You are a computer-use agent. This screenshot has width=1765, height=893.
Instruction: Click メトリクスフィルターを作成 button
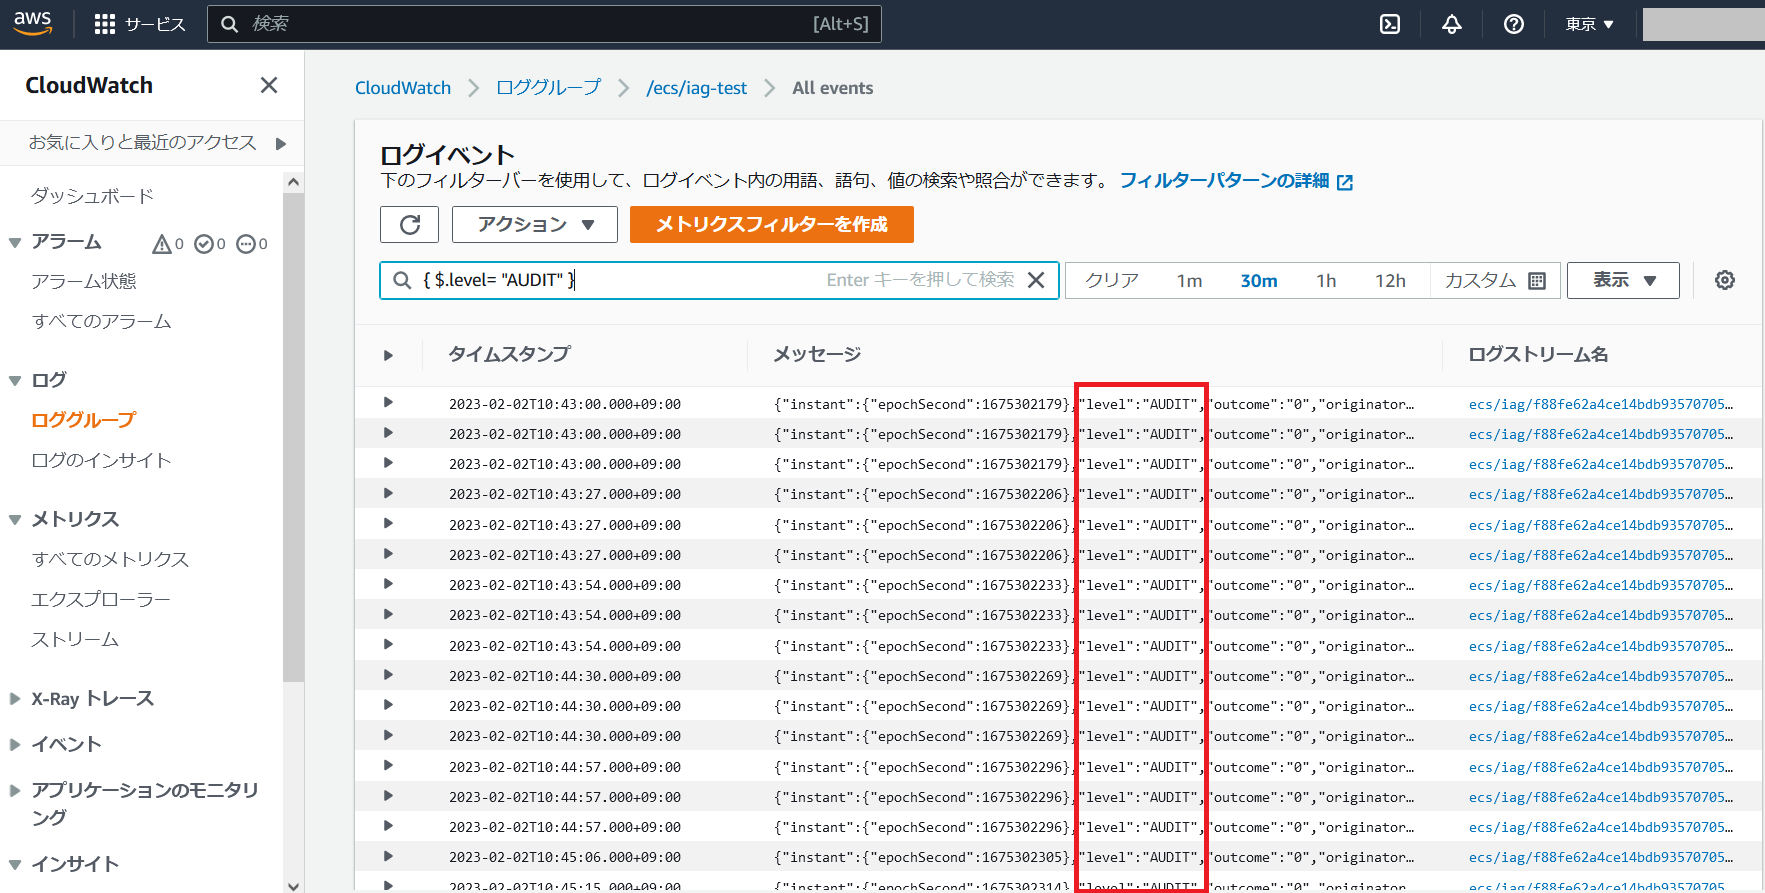click(x=772, y=224)
